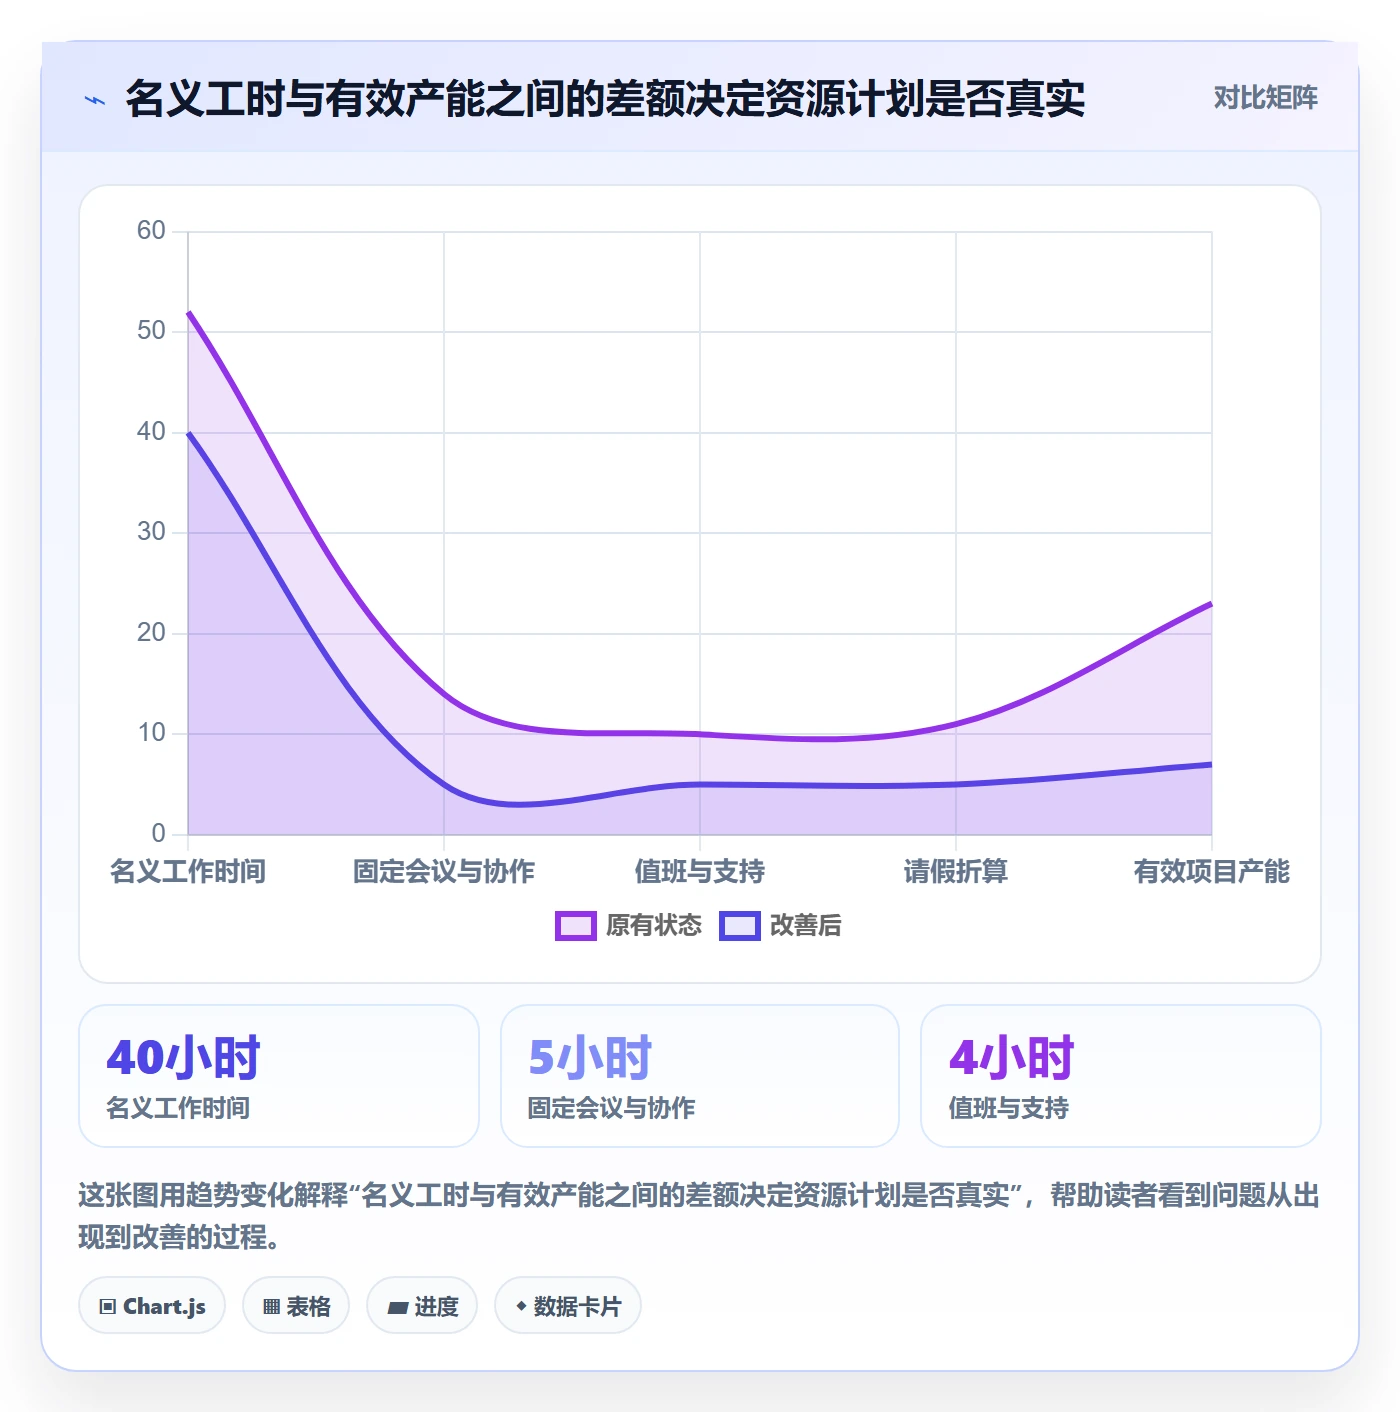
Task: Open the 40小时 名义工作时间 card
Action: (x=279, y=1076)
